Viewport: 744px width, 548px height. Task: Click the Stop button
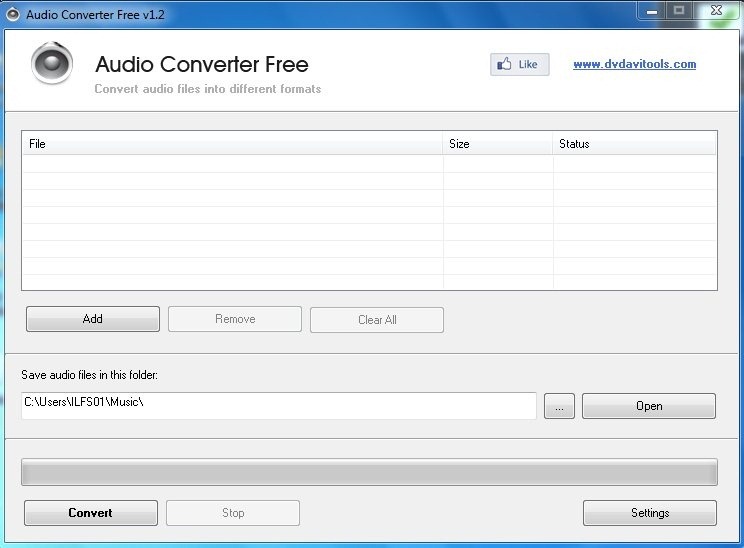[233, 513]
